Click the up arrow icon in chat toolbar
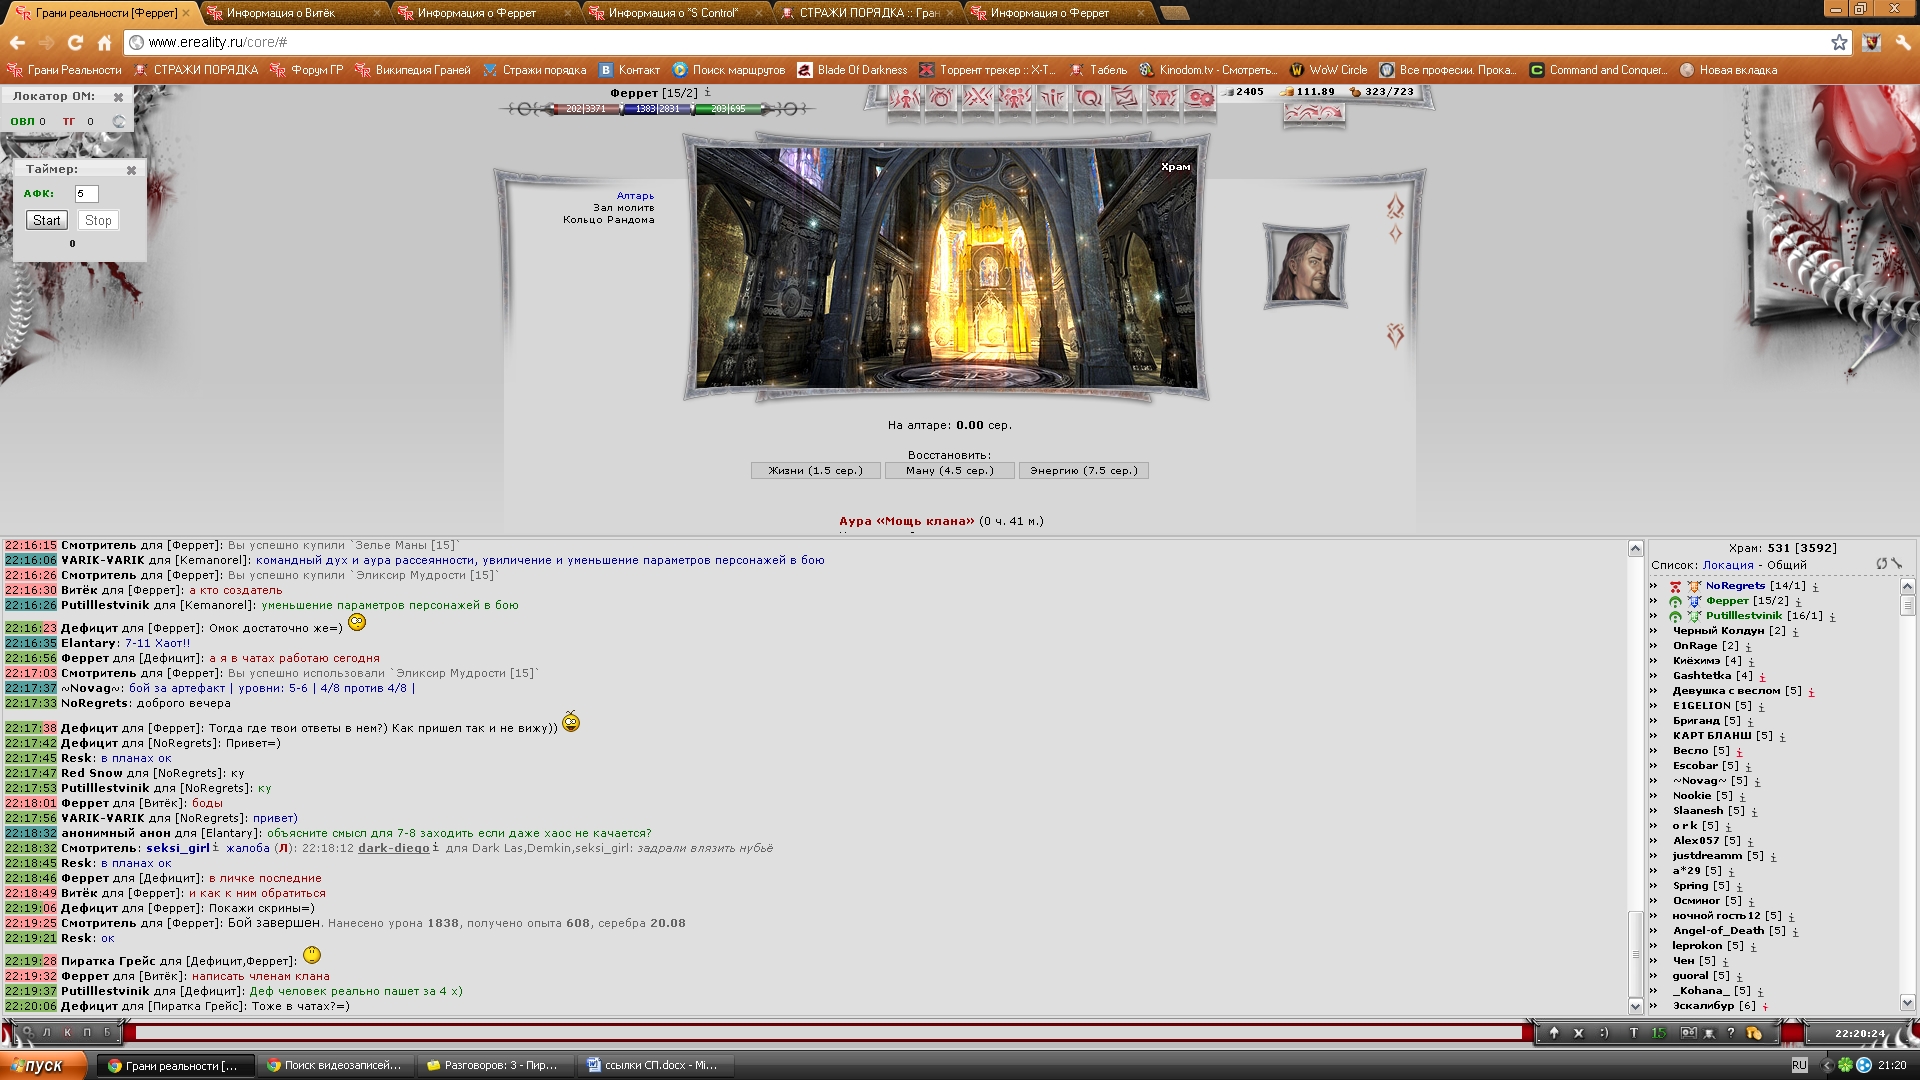 (1554, 1033)
